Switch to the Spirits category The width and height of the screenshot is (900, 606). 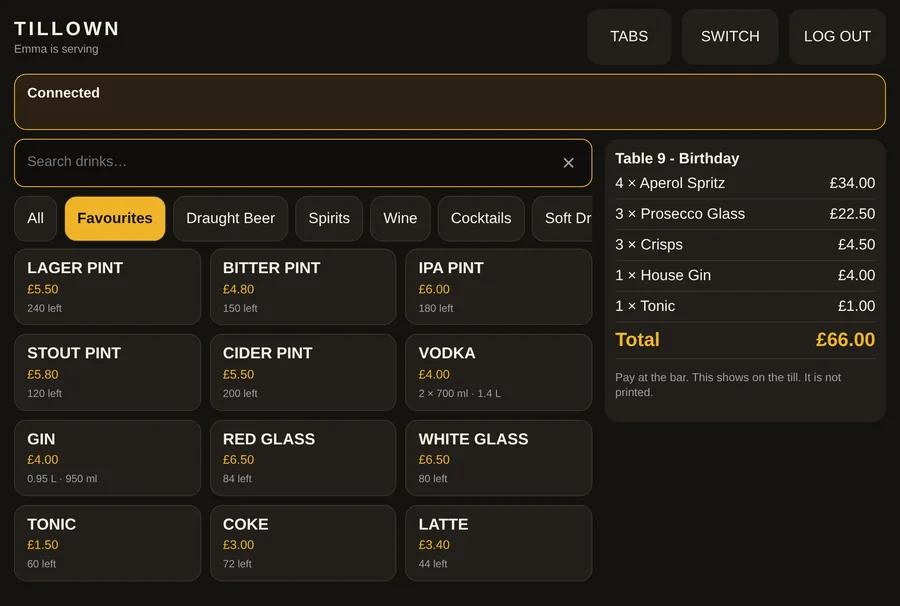(329, 219)
